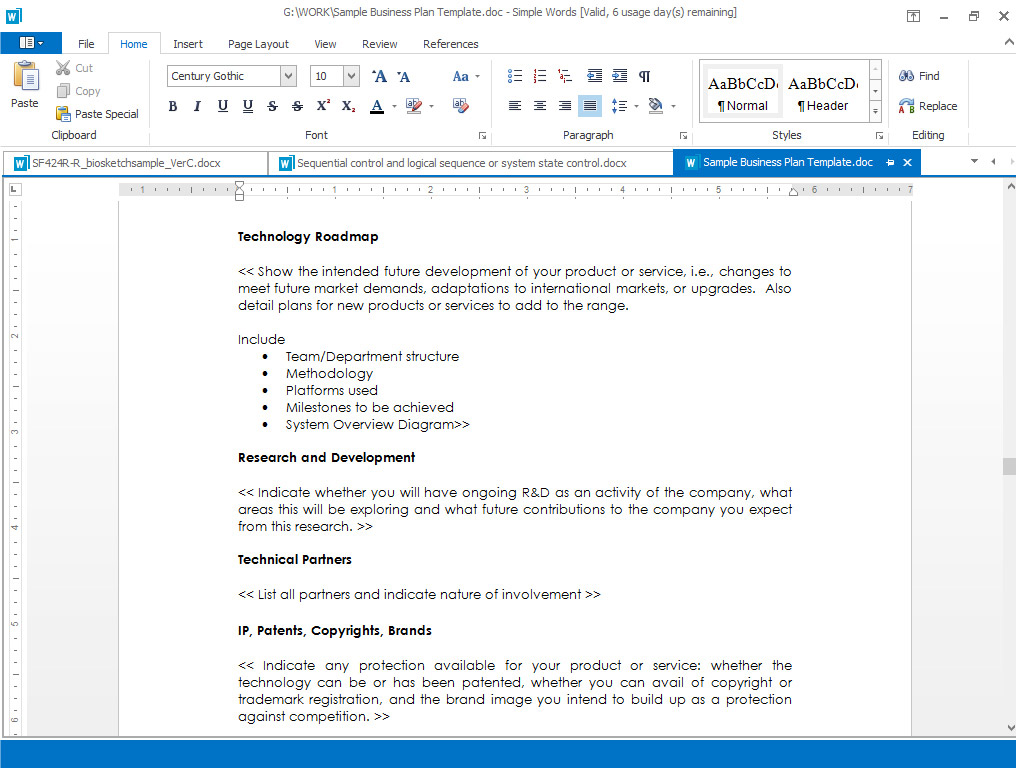Viewport: 1016px width, 768px height.
Task: Click the vertical scrollbar thumb
Action: tap(1009, 466)
